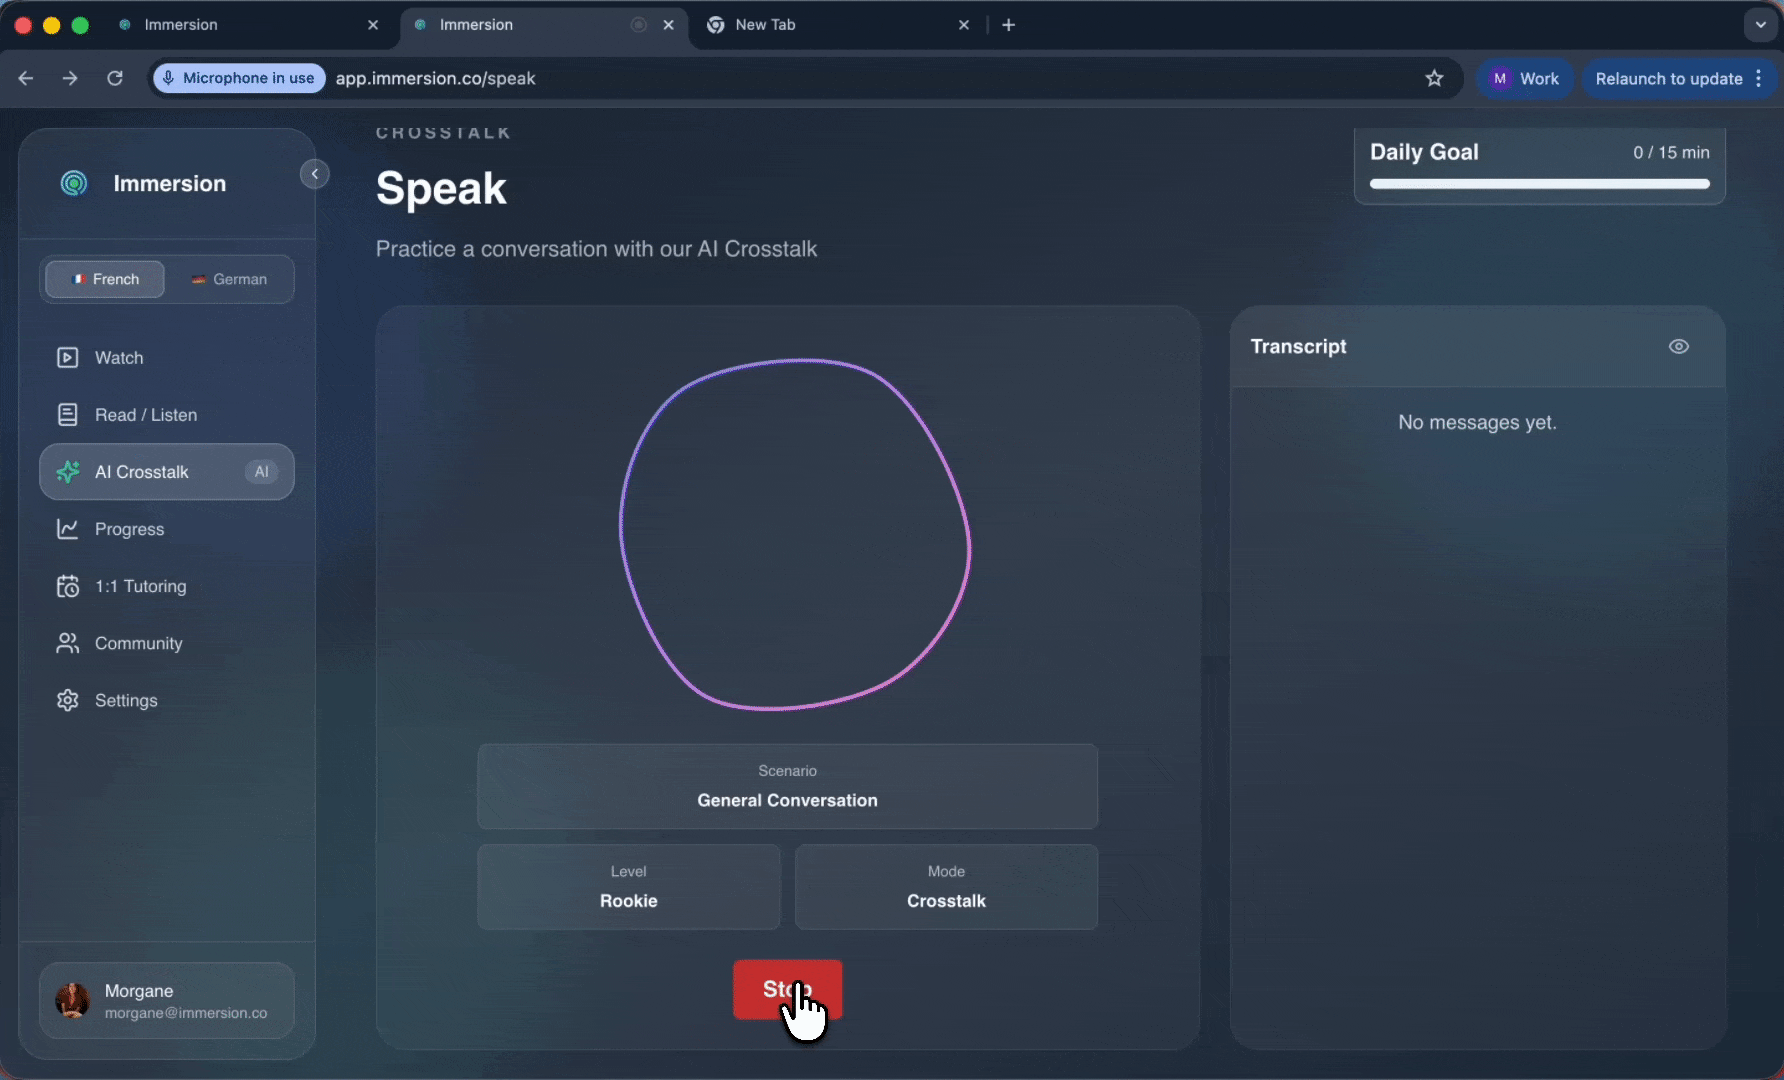Click the Relaunch to update button
Viewport: 1784px width, 1080px height.
(1669, 78)
